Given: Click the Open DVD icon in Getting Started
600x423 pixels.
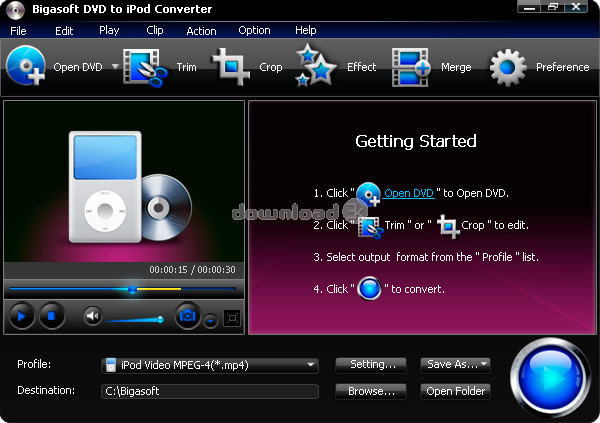Looking at the screenshot, I should tap(368, 194).
